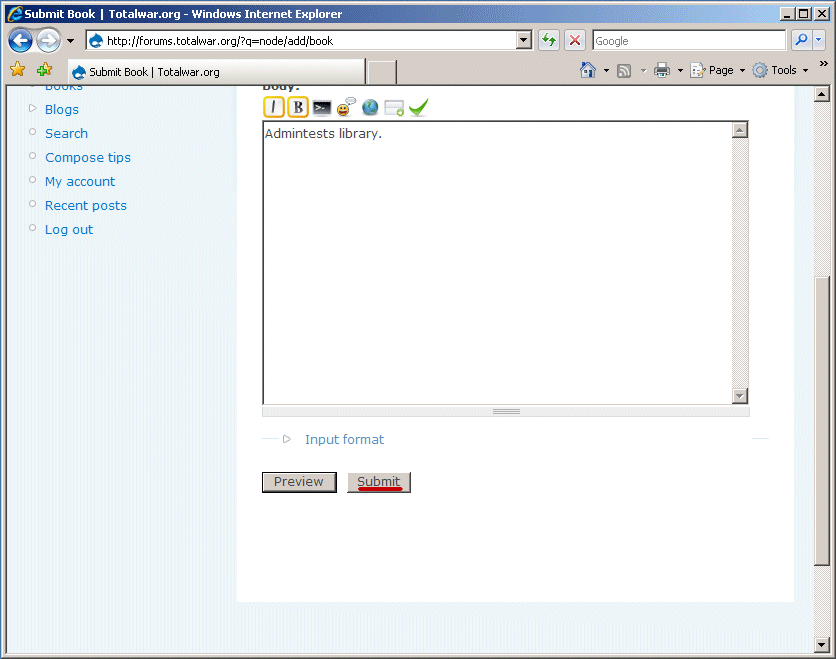
Task: Click the address bar URL field
Action: tap(301, 41)
